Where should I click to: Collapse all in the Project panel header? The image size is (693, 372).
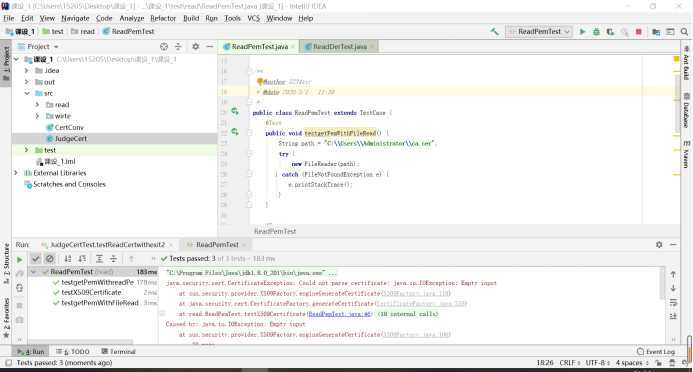click(178, 46)
